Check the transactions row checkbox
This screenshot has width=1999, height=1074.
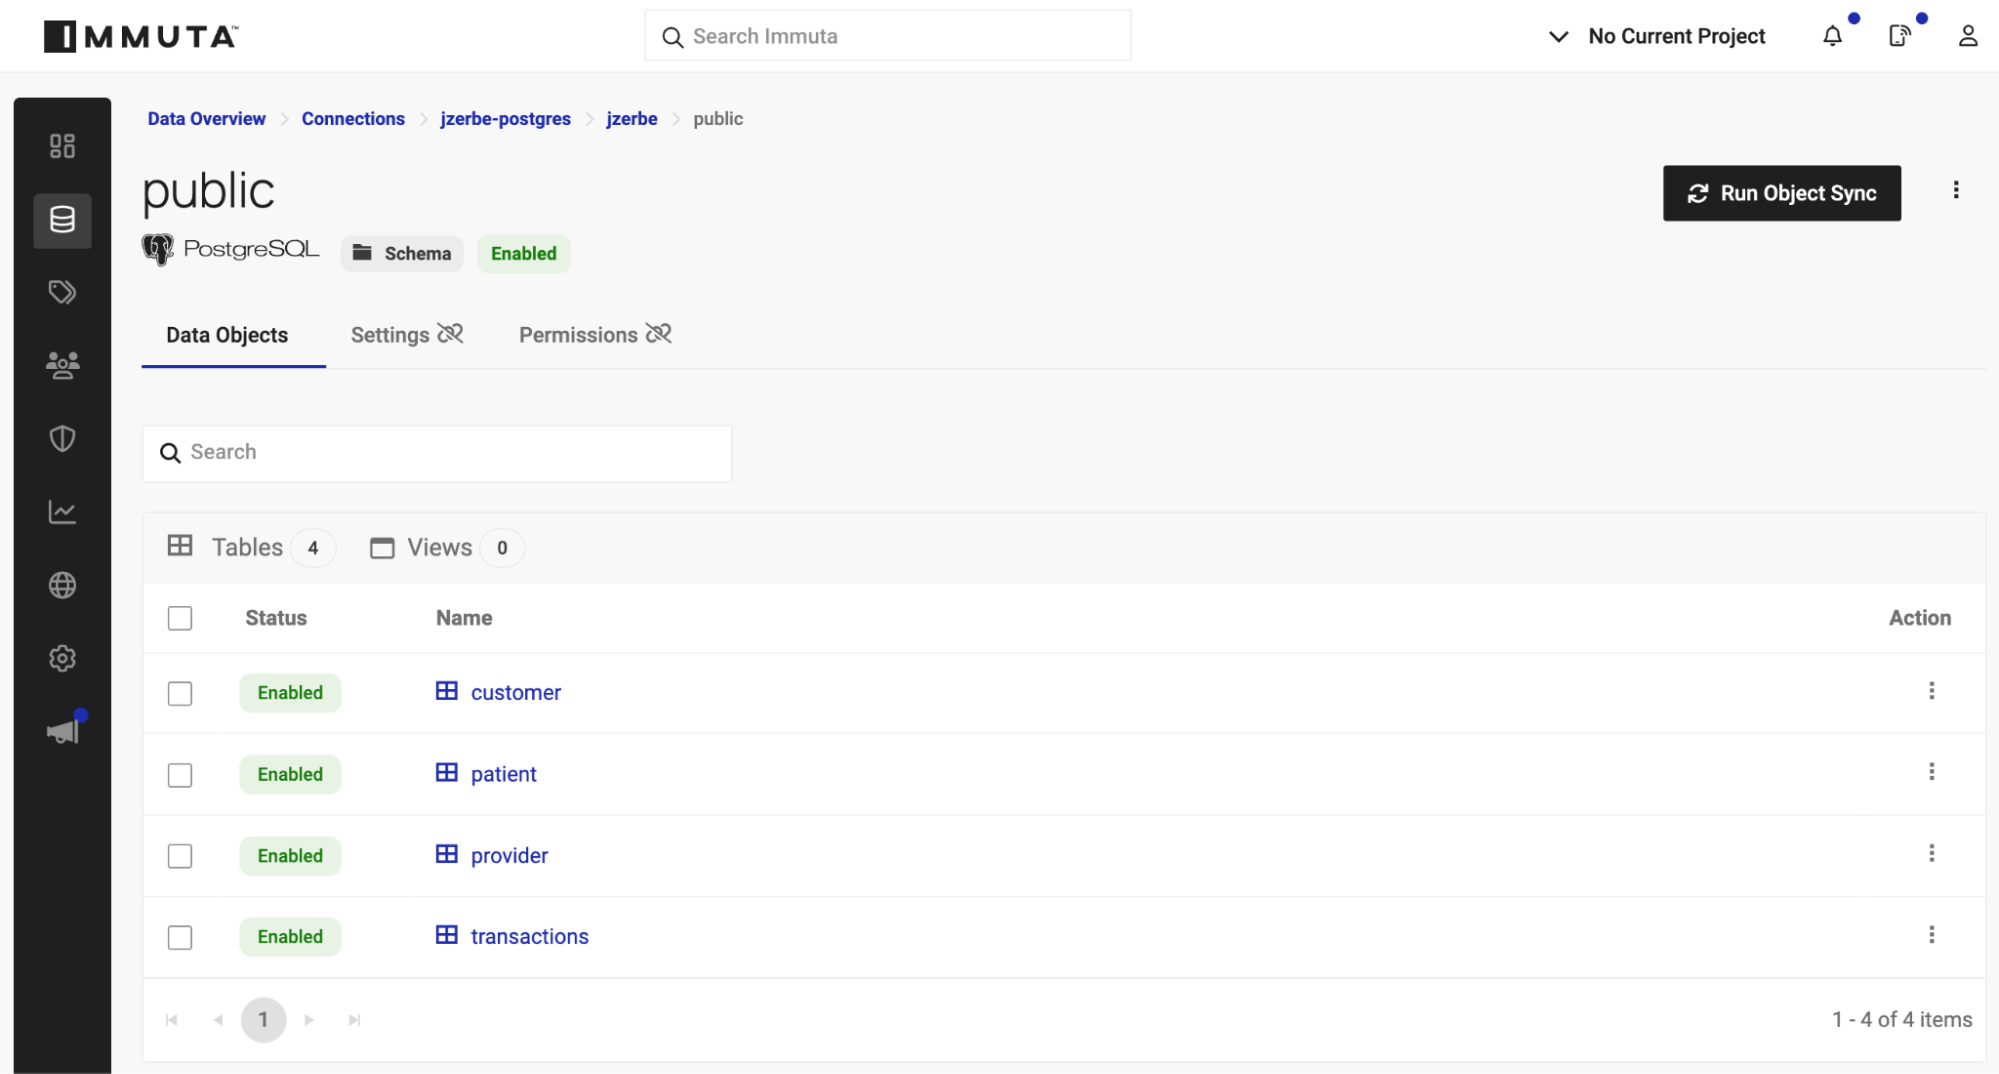click(x=180, y=937)
